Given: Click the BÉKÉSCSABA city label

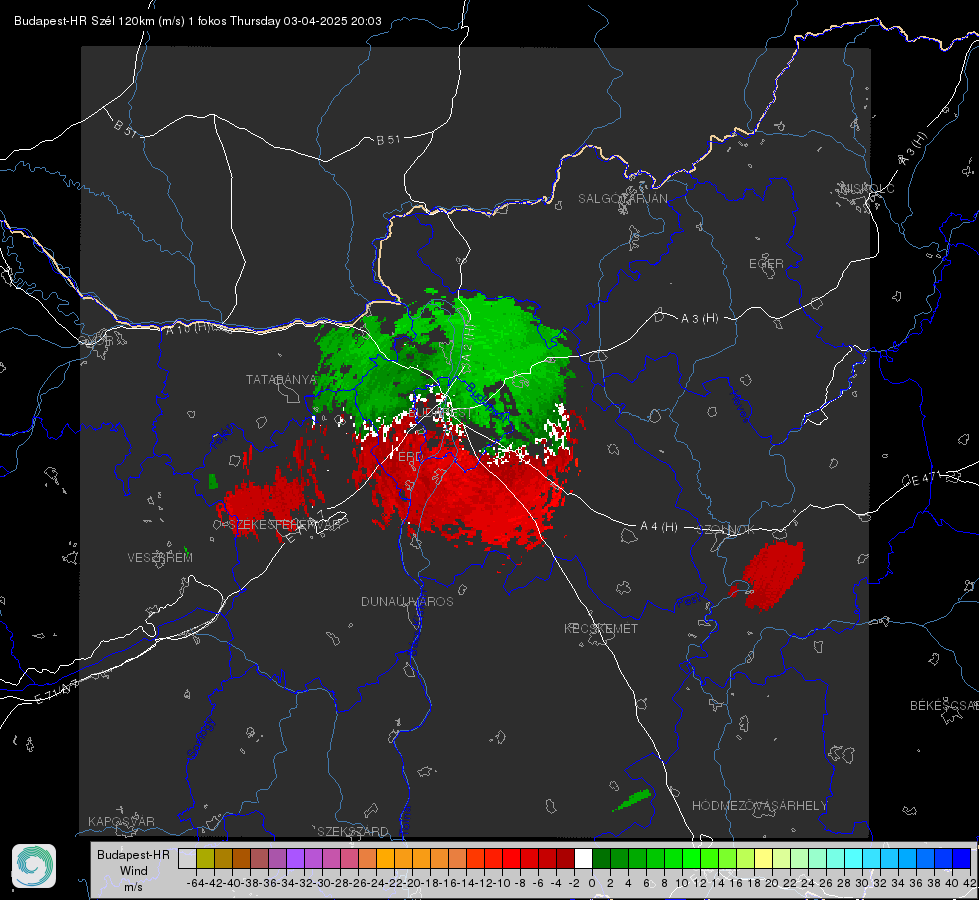Looking at the screenshot, I should click(x=944, y=706).
